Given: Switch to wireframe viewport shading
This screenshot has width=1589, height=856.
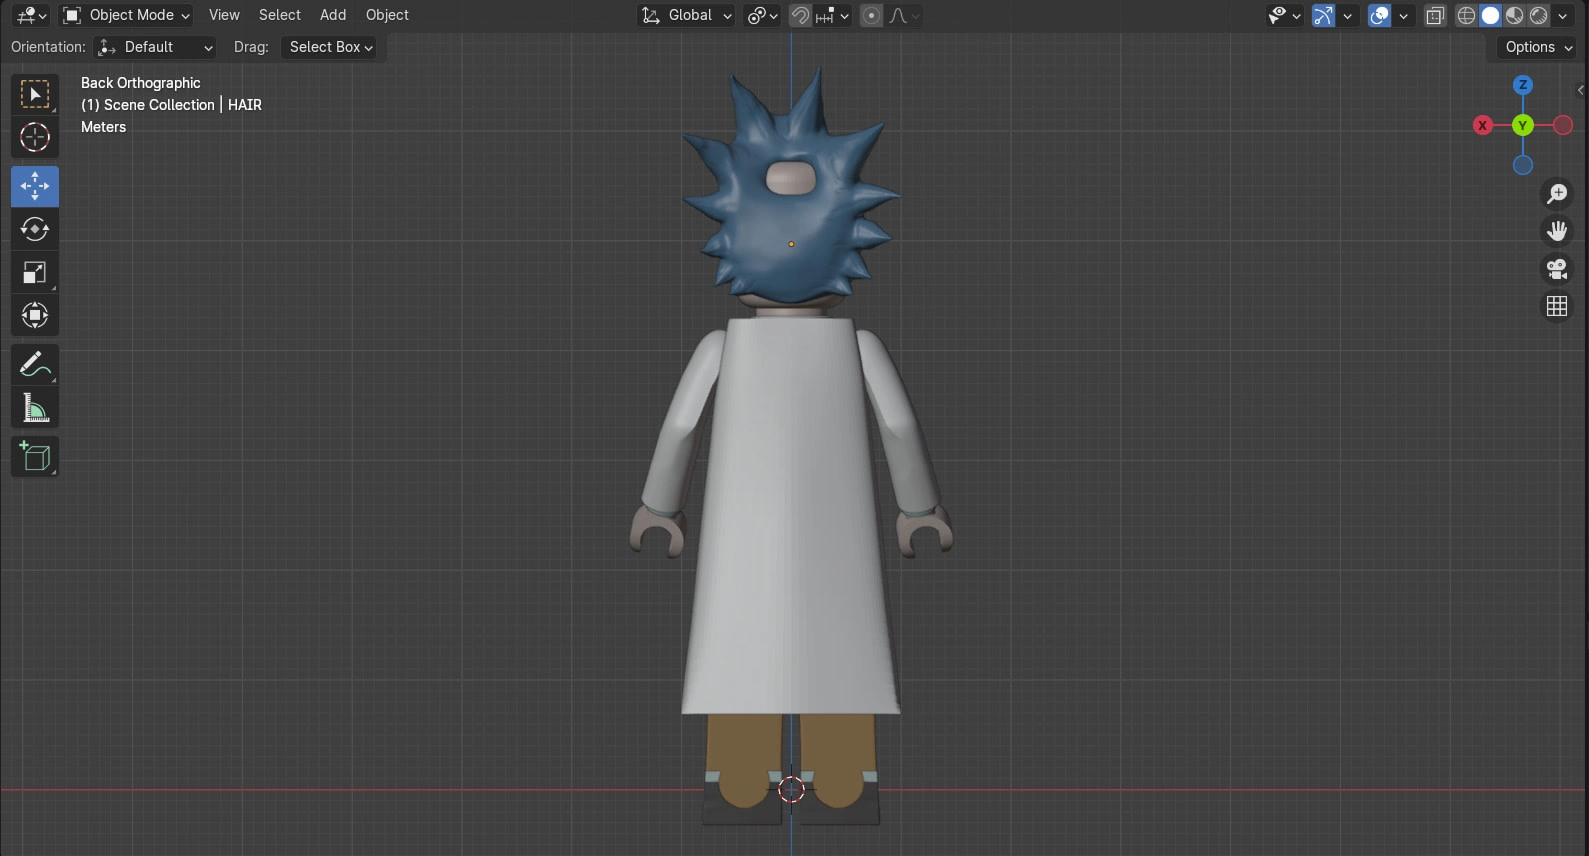Looking at the screenshot, I should point(1466,15).
